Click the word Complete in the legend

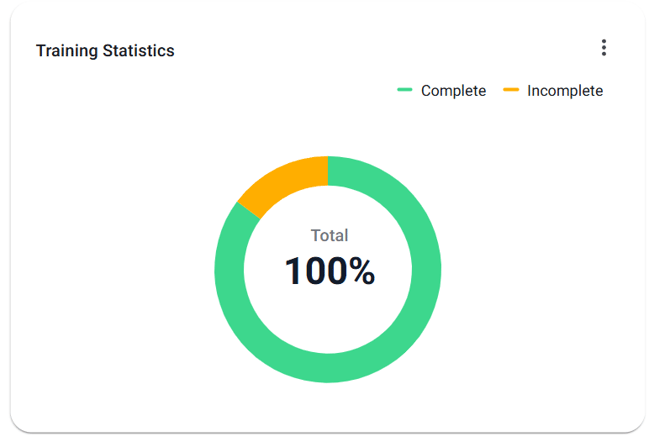tap(453, 90)
